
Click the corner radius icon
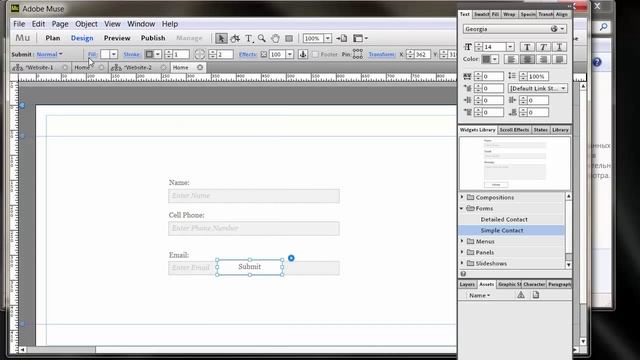point(200,54)
